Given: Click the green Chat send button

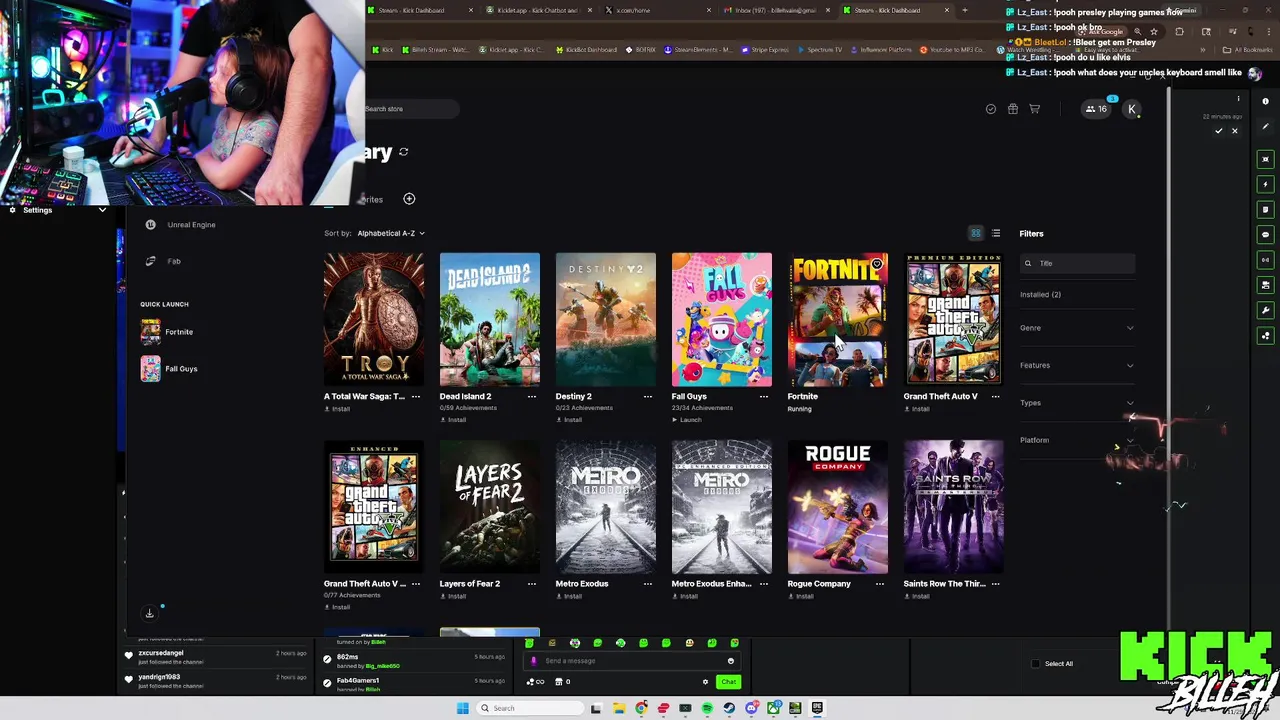Looking at the screenshot, I should [x=728, y=682].
